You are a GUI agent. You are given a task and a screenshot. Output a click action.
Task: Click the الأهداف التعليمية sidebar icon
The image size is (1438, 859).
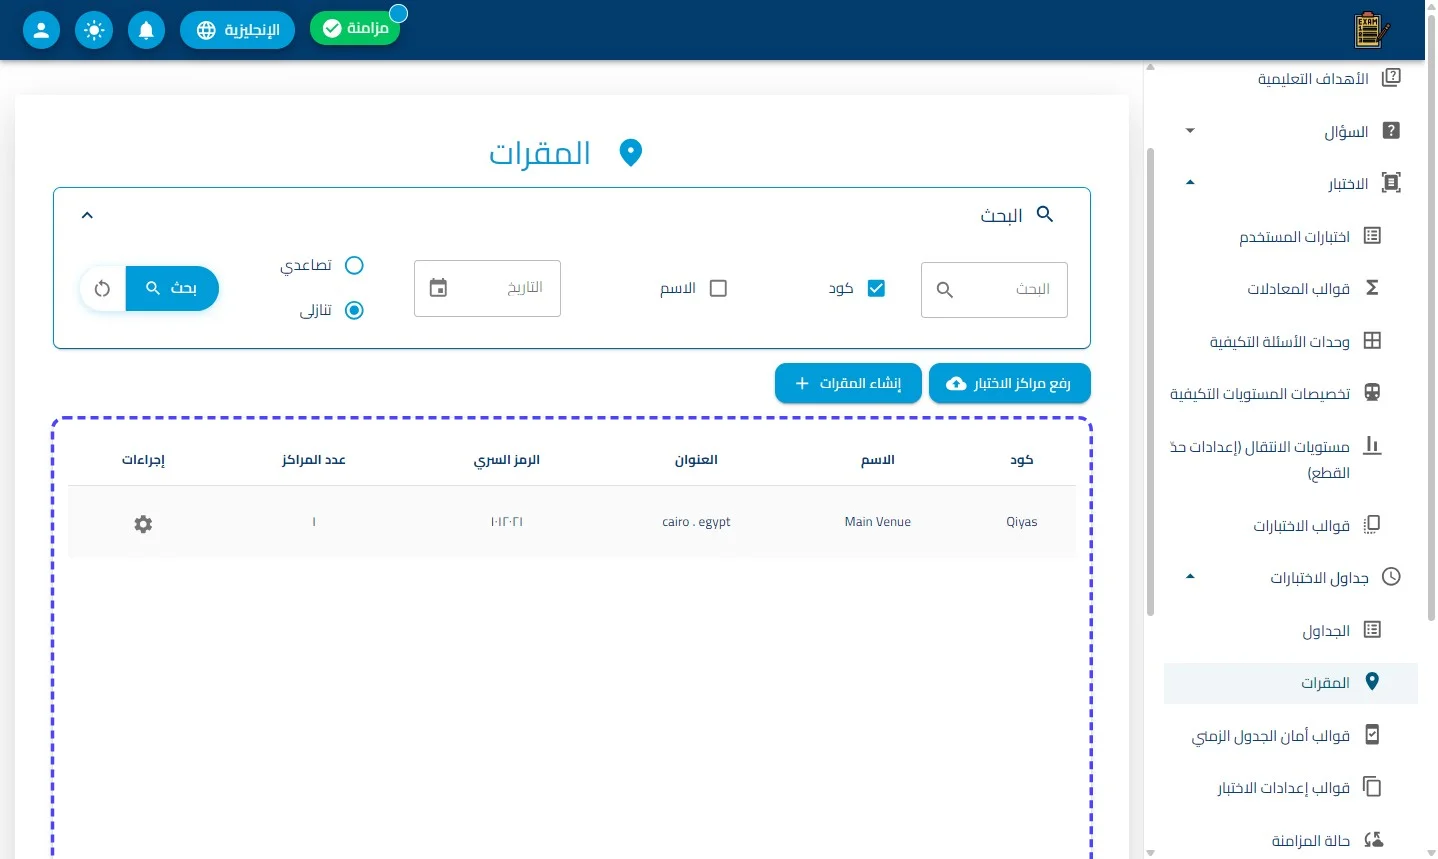1390,78
